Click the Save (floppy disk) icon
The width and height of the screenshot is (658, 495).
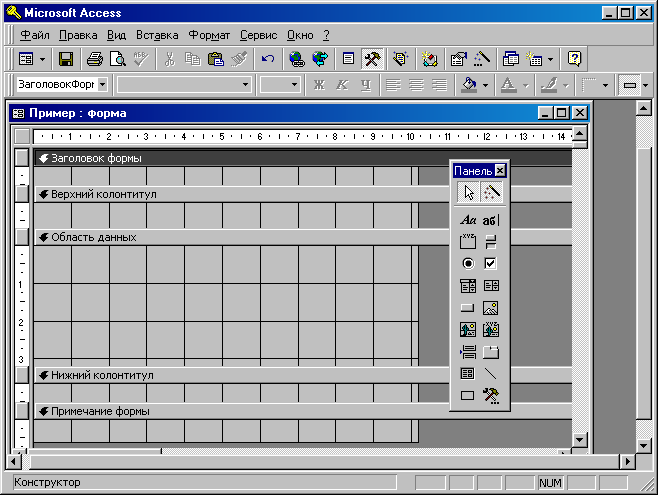(66, 59)
